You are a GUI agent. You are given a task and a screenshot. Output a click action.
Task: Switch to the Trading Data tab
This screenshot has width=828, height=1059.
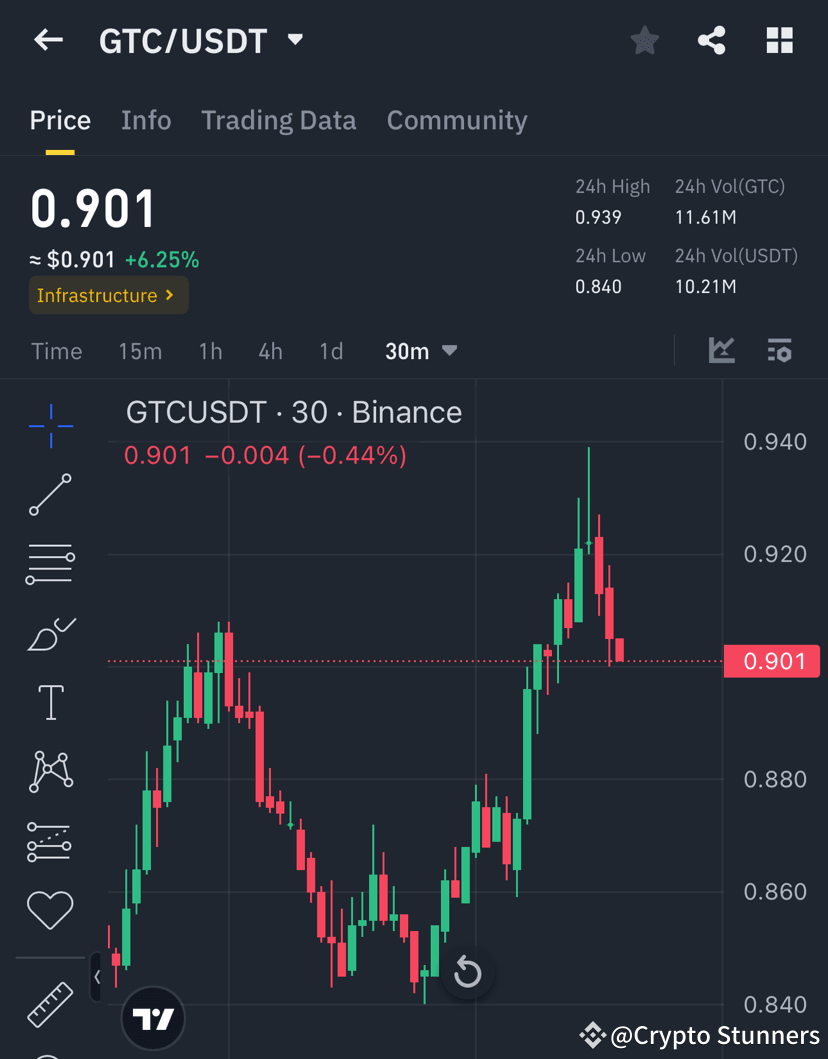click(279, 120)
